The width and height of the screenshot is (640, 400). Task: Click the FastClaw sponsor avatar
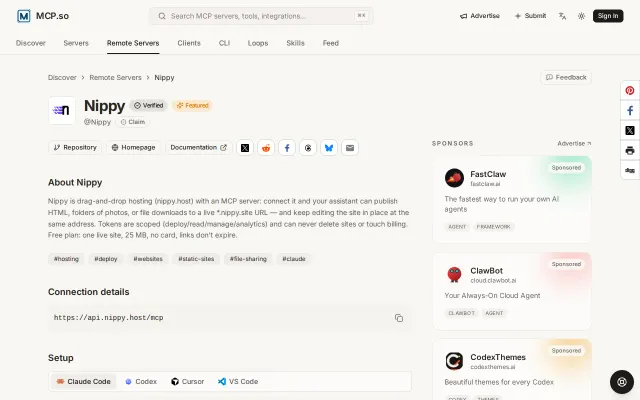tap(454, 178)
